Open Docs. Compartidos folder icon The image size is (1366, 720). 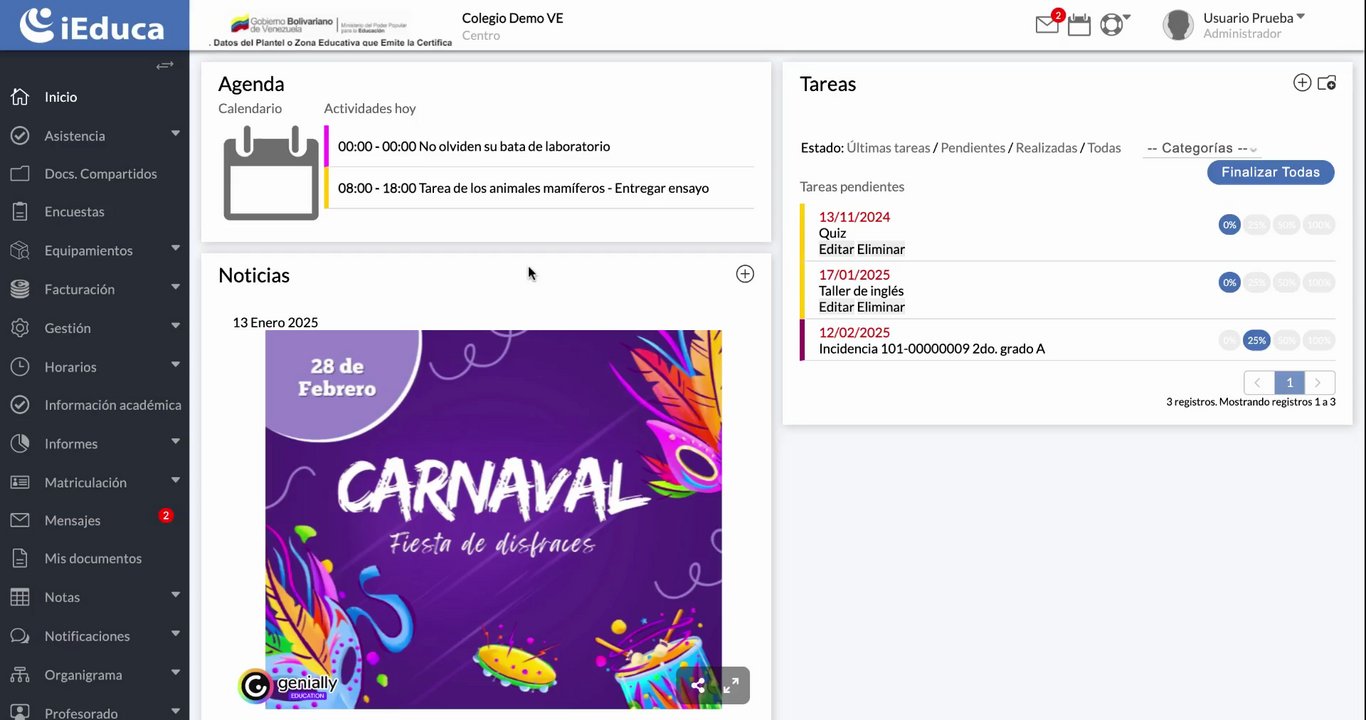[20, 174]
